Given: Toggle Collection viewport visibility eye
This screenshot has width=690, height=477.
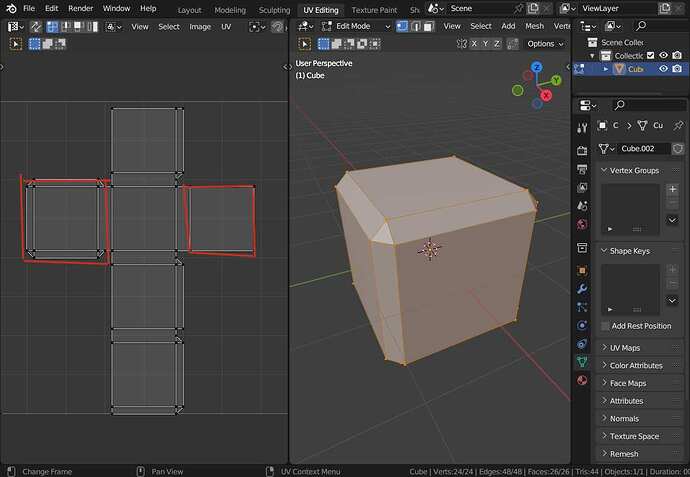Looking at the screenshot, I should [664, 55].
